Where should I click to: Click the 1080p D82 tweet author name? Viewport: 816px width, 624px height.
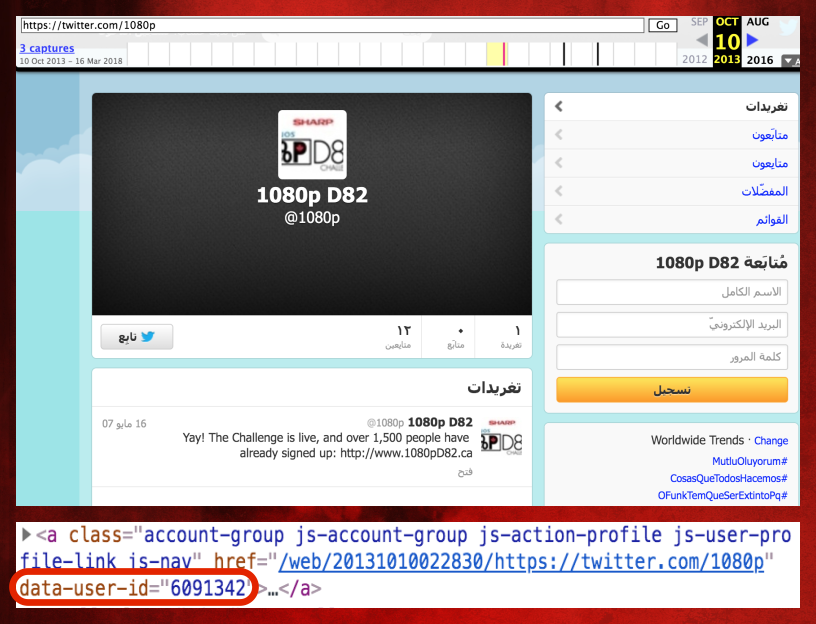click(x=440, y=422)
